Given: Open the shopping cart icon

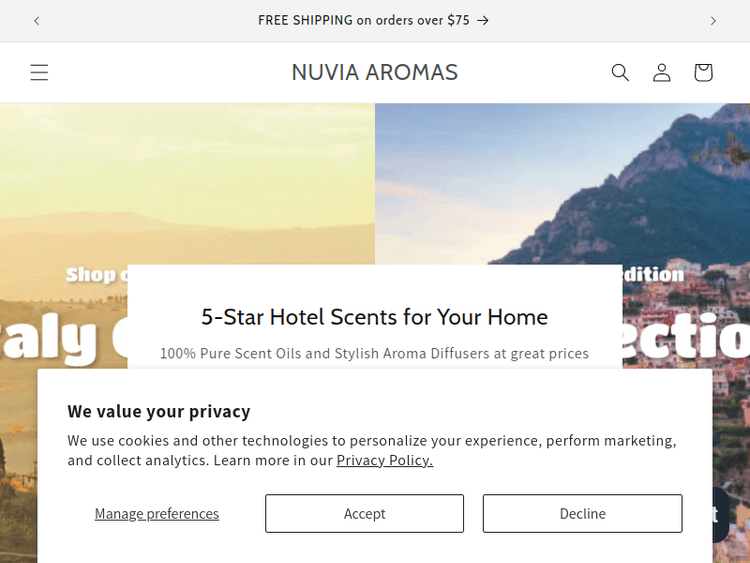Looking at the screenshot, I should click(703, 72).
